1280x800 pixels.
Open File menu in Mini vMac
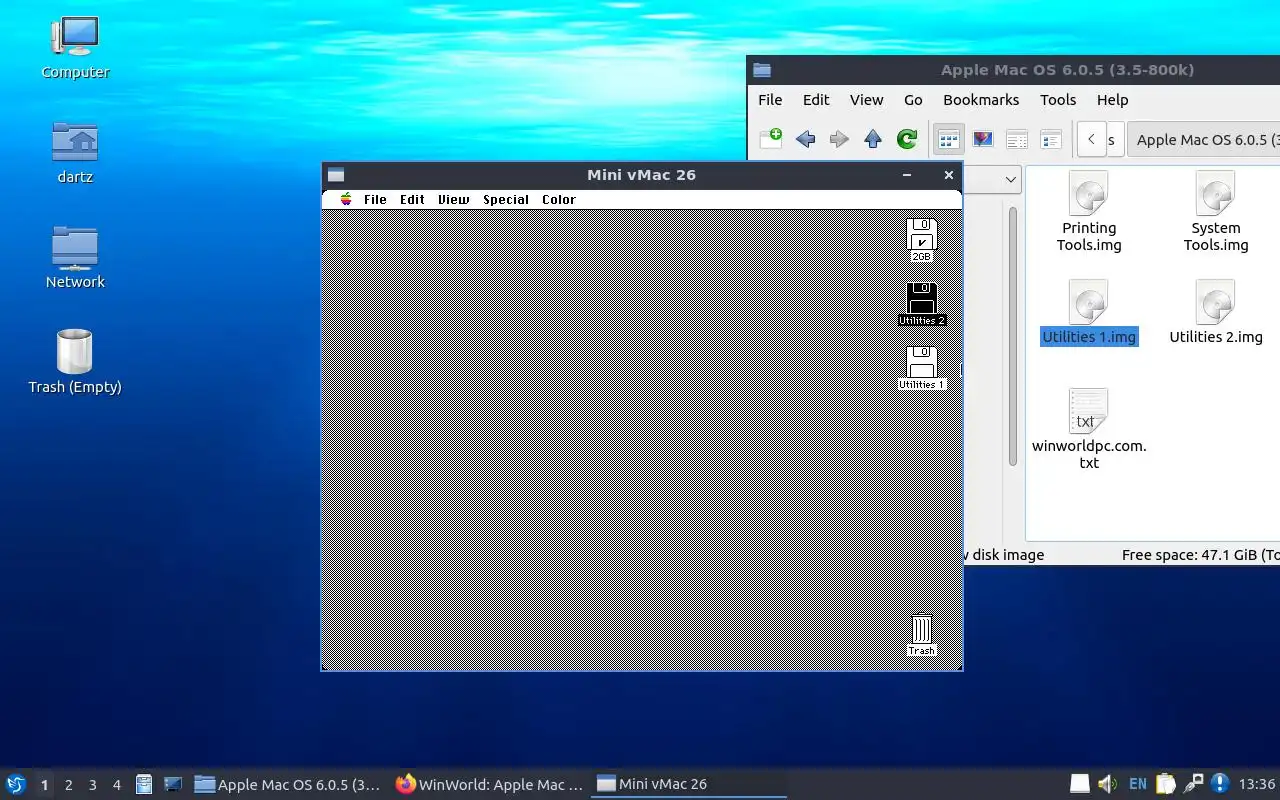375,199
